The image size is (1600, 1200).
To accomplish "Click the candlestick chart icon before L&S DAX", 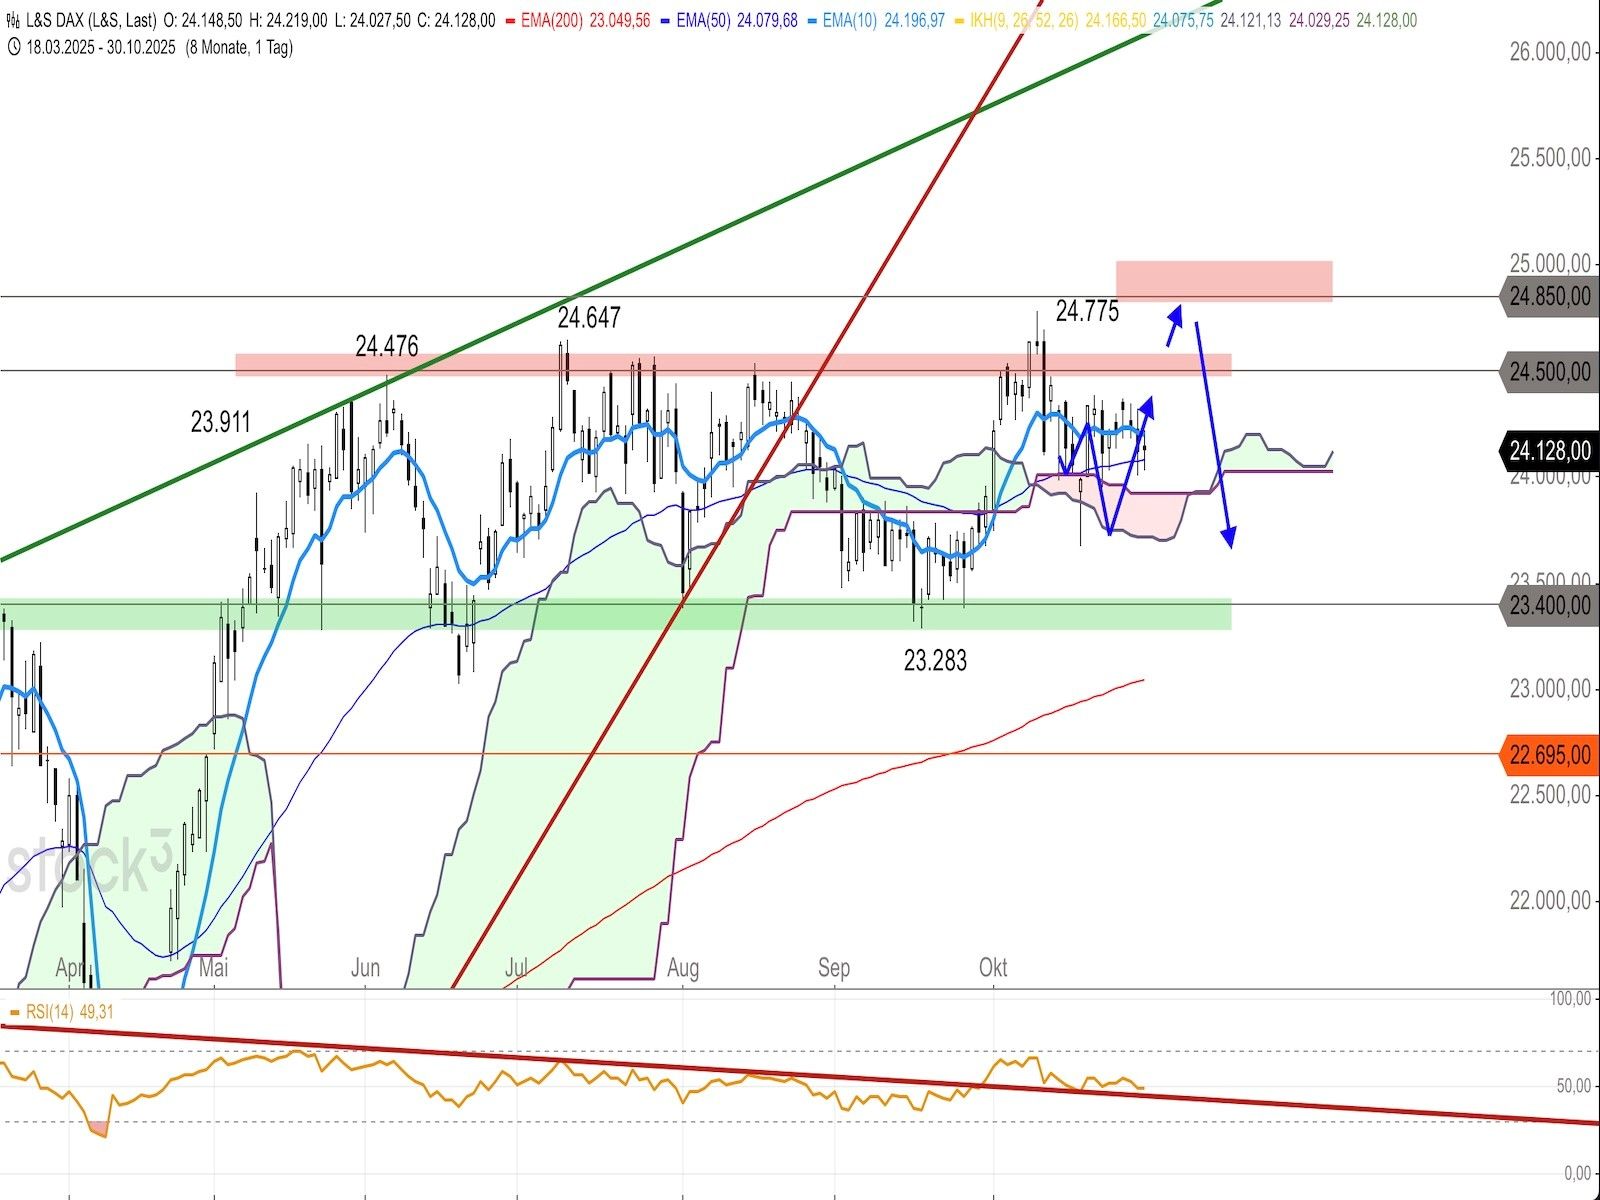I will click(x=12, y=20).
